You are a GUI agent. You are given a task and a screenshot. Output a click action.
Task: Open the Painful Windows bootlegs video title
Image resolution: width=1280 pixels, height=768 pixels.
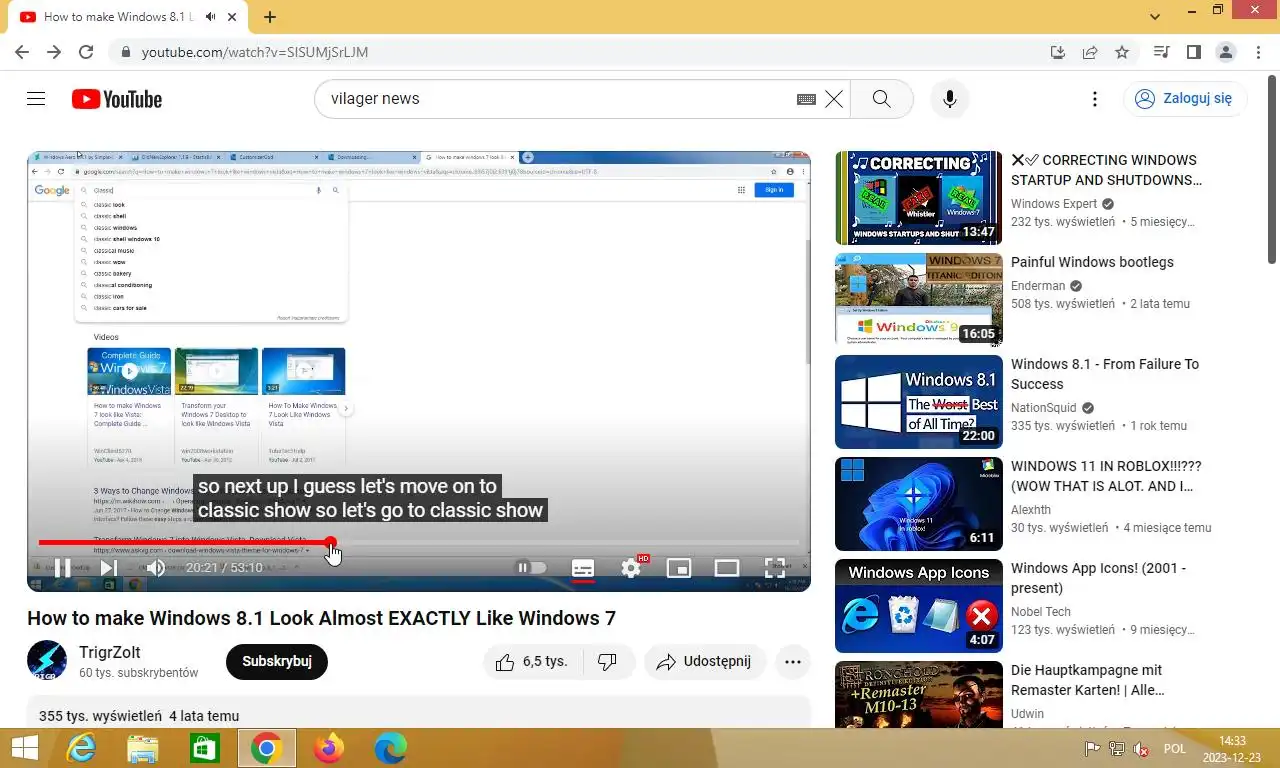coord(1092,262)
